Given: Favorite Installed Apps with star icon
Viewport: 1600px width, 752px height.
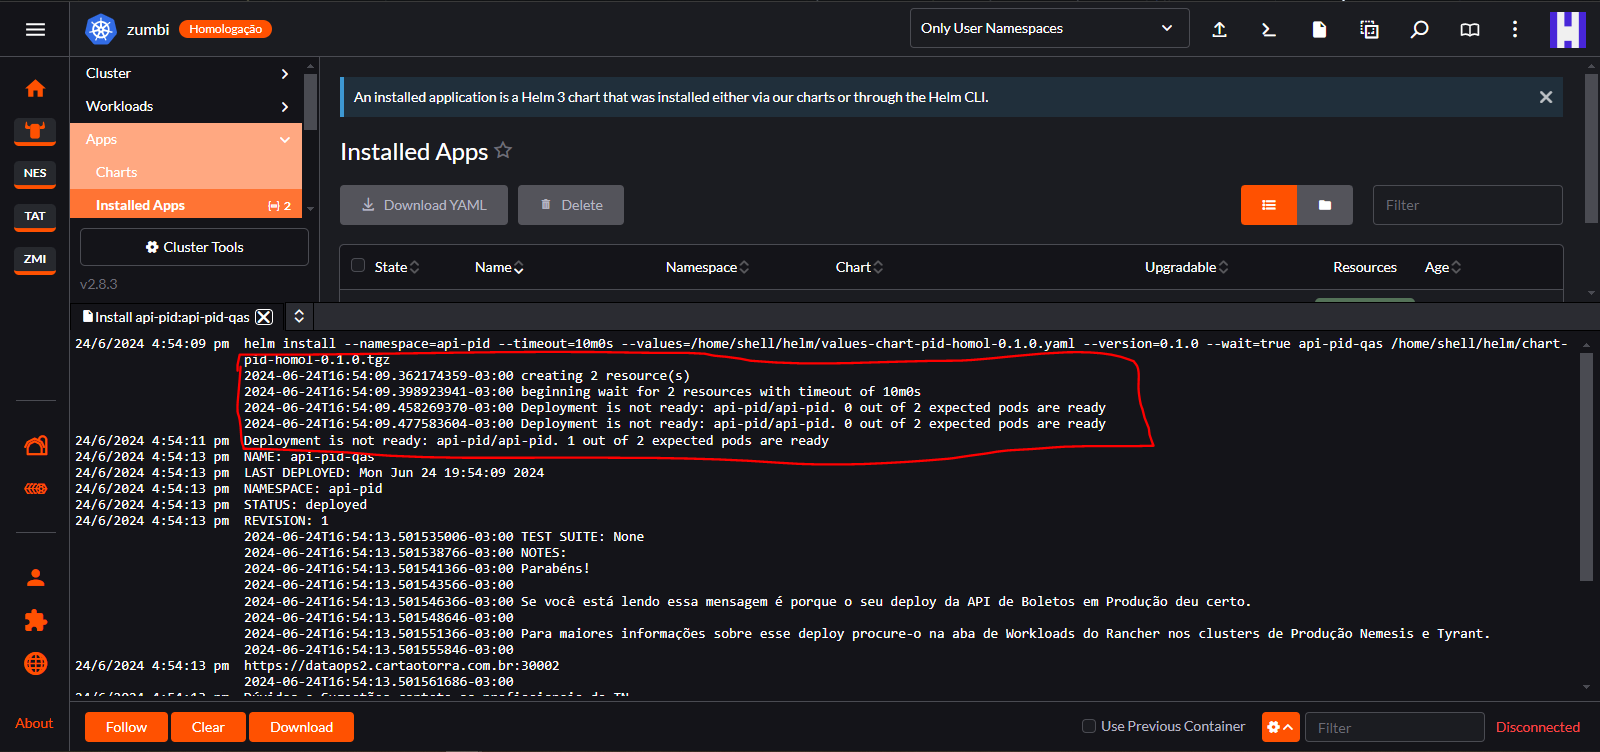Looking at the screenshot, I should 503,151.
